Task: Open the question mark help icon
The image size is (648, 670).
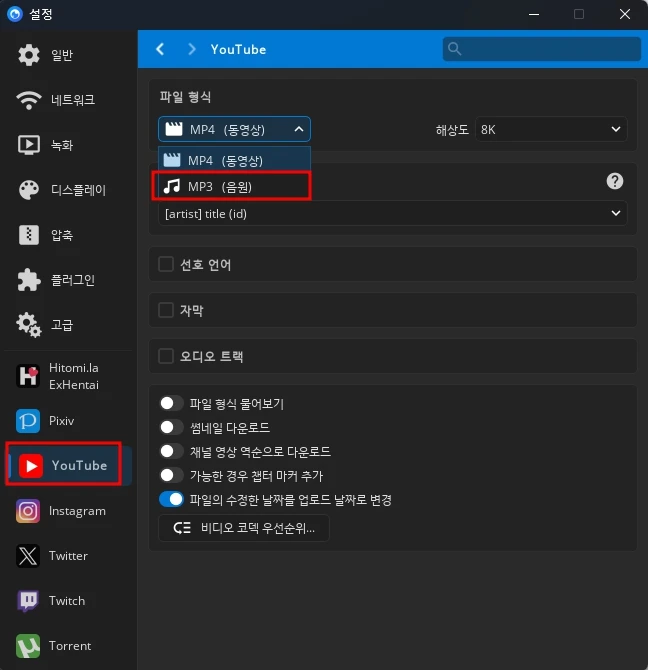Action: pos(615,181)
